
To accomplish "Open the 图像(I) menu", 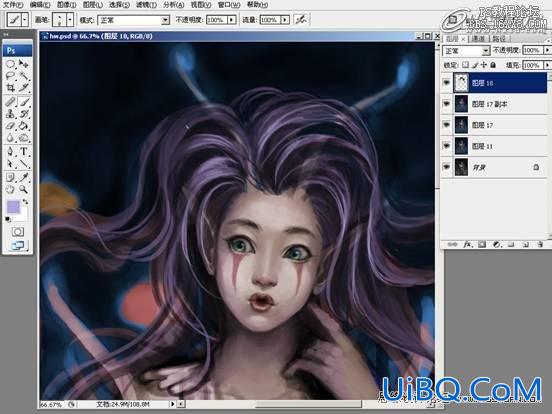I will 67,5.
